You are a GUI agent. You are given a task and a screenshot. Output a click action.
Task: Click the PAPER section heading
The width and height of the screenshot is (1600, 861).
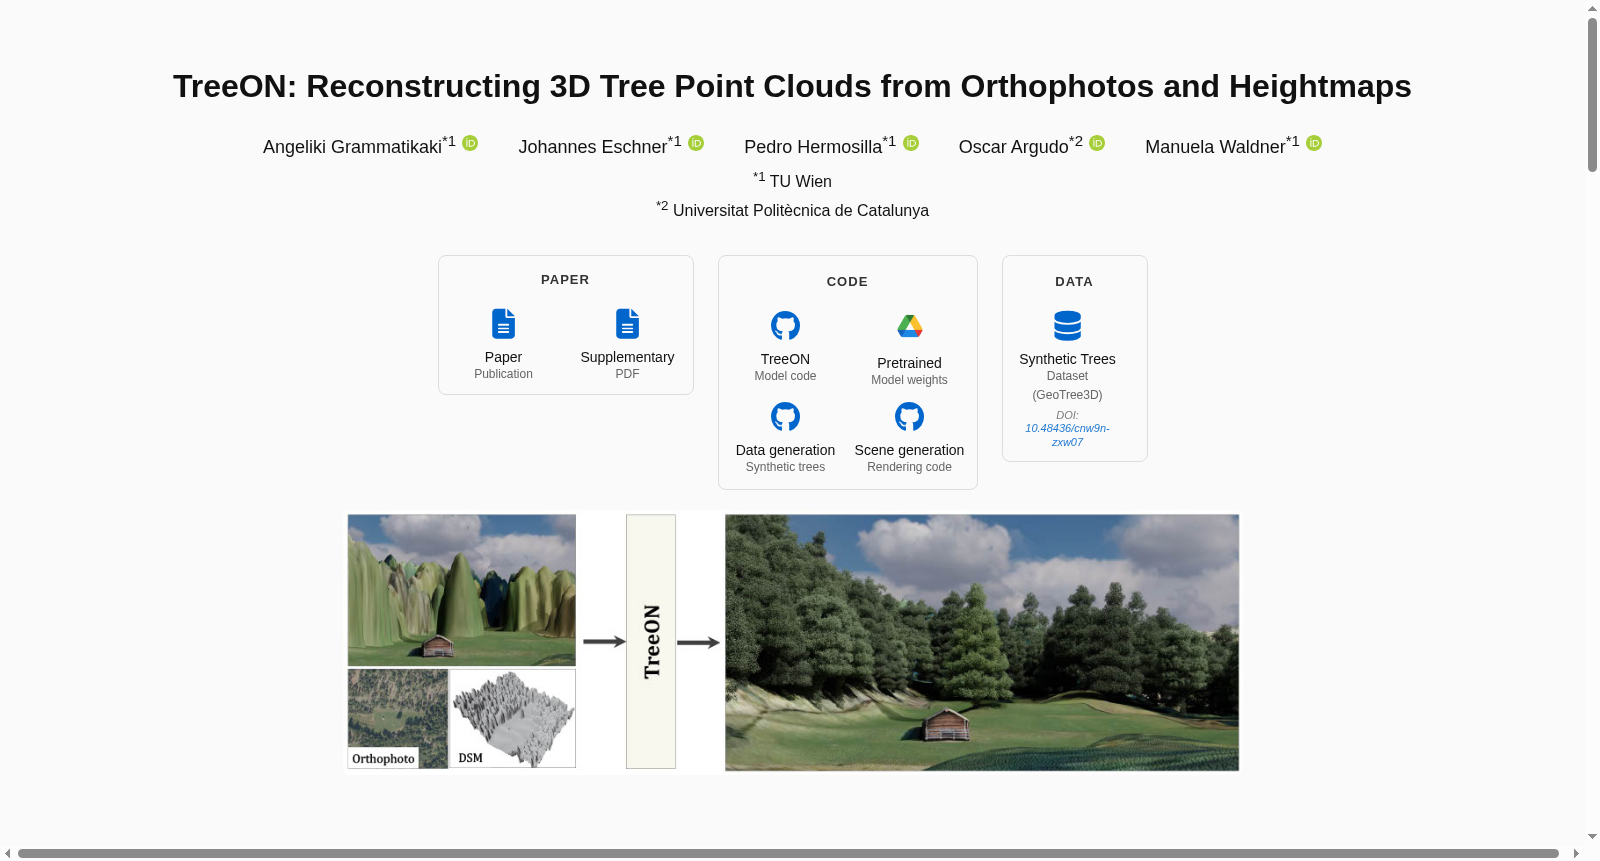coord(565,280)
